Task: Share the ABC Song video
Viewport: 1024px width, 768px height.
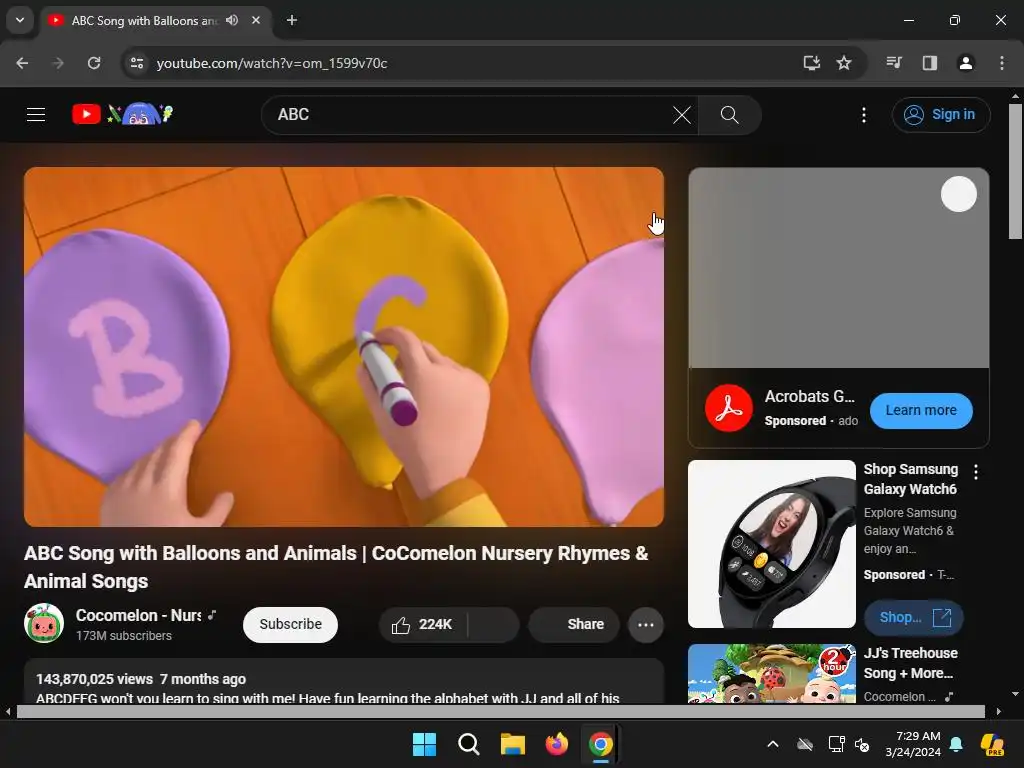Action: (x=573, y=625)
